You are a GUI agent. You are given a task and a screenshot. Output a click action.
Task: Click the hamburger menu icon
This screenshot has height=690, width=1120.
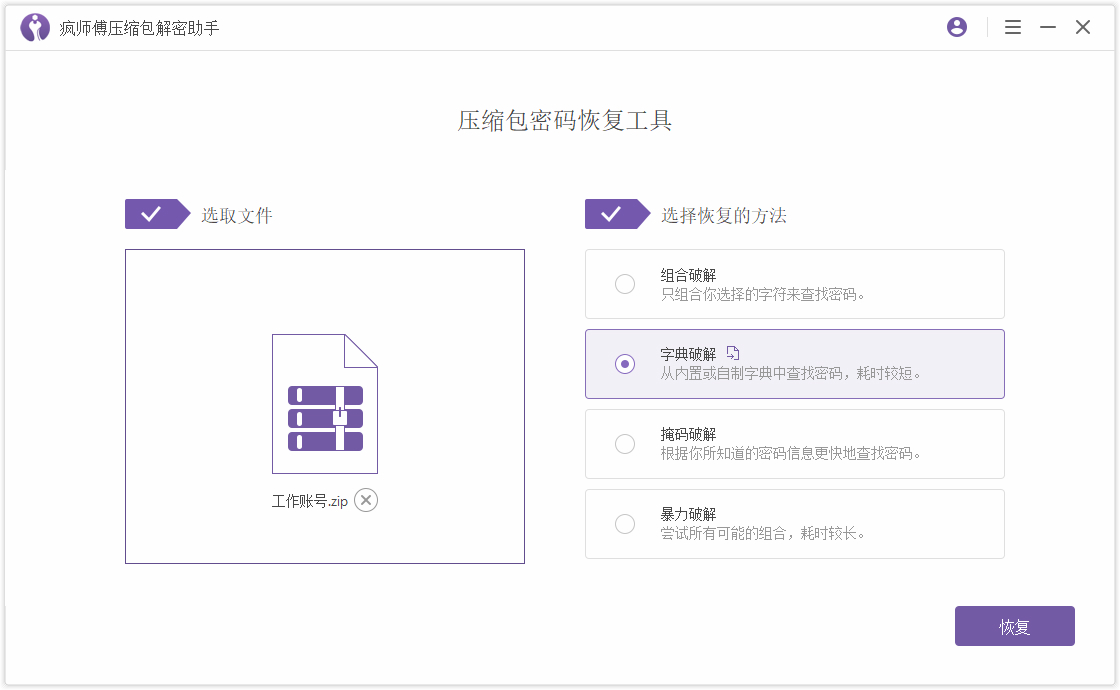tap(1013, 27)
